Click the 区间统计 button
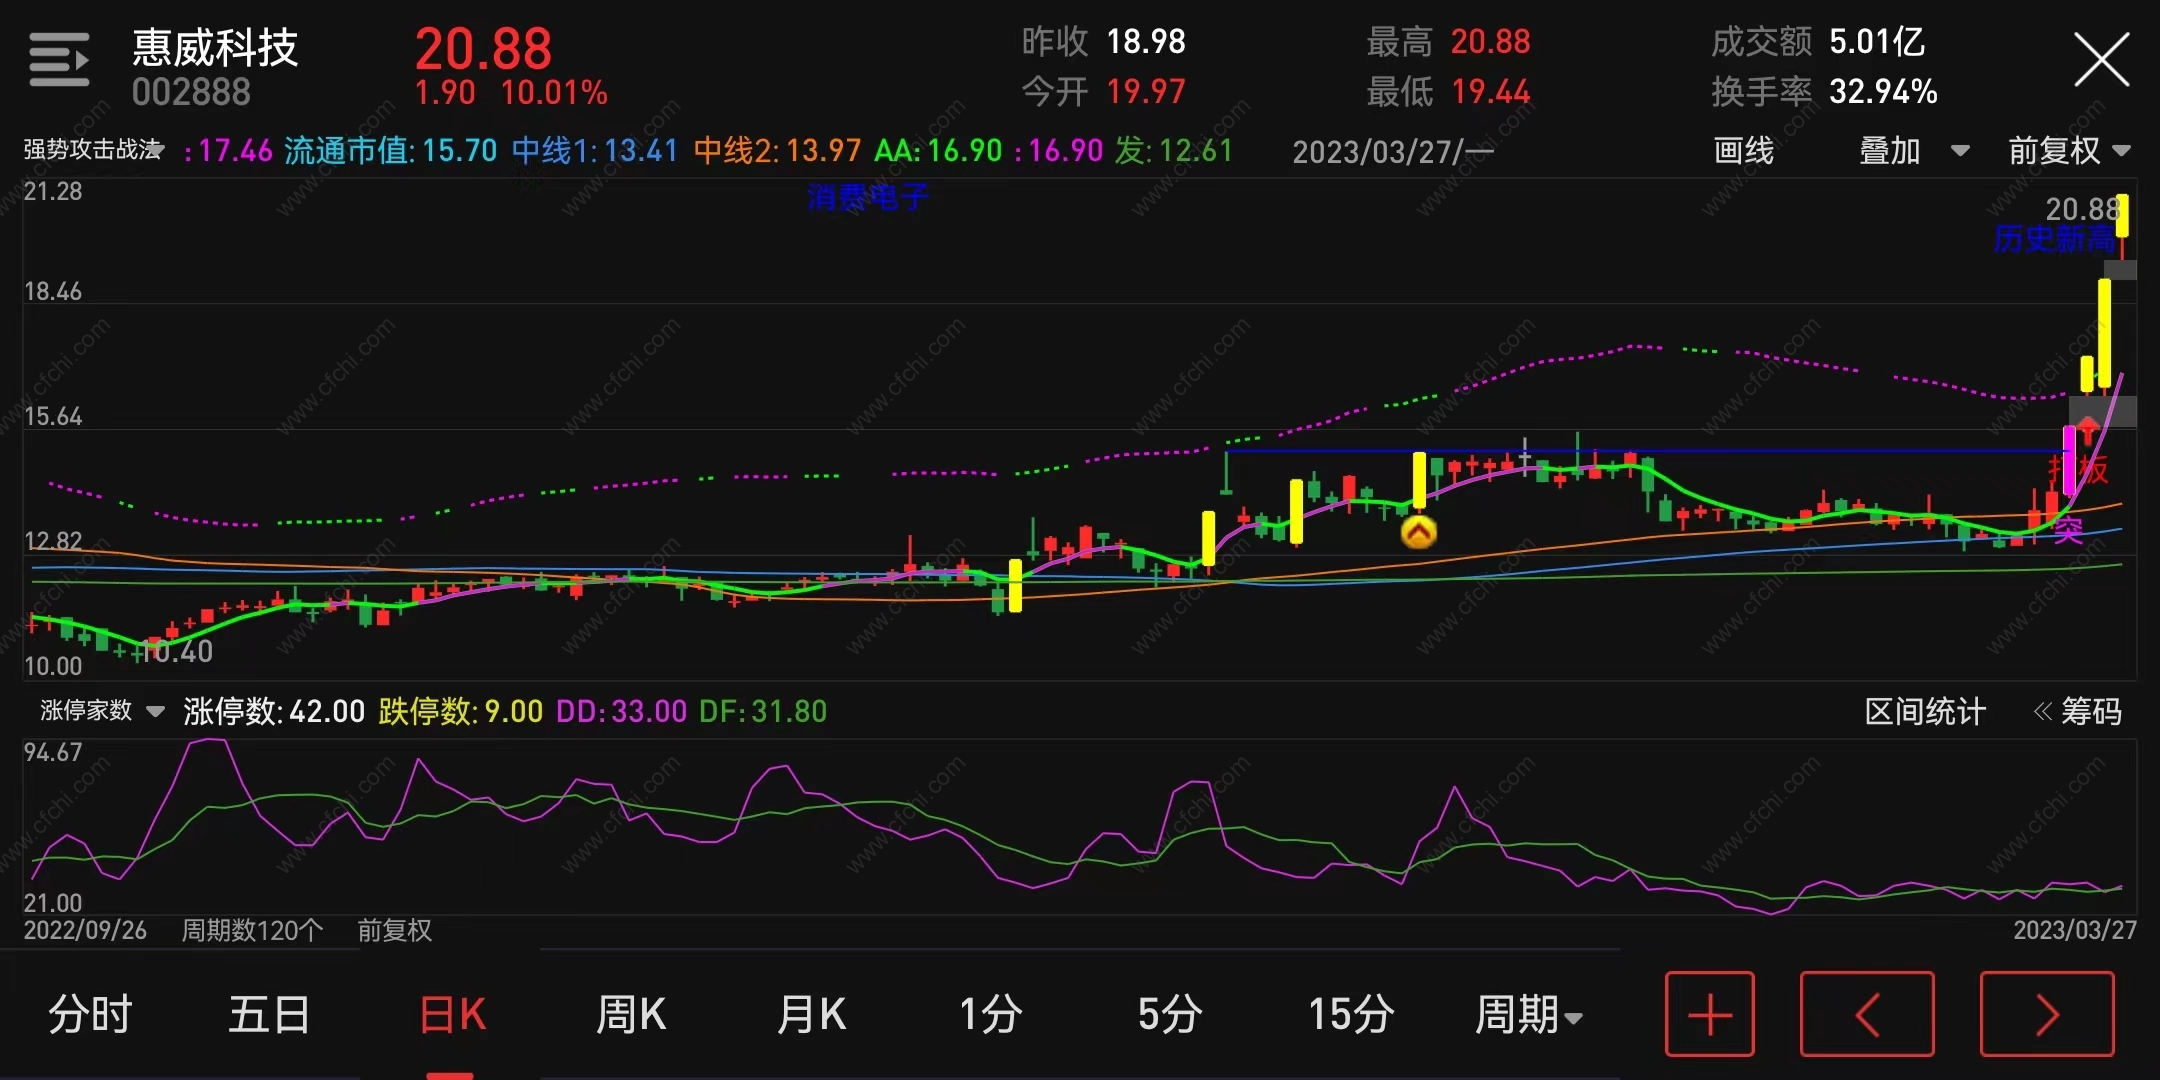This screenshot has height=1080, width=2160. (x=1924, y=711)
